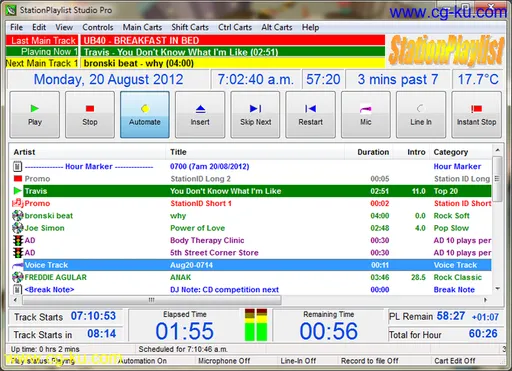Click the disc icon beside Joe Simon
This screenshot has height=371, width=512.
[x=17, y=228]
